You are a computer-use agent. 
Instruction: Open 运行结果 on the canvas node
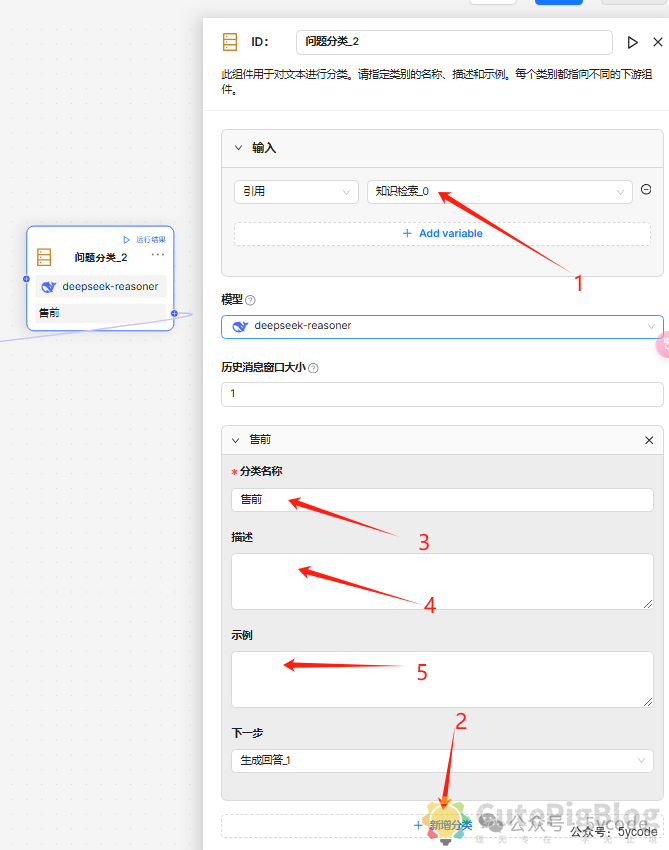tap(145, 239)
